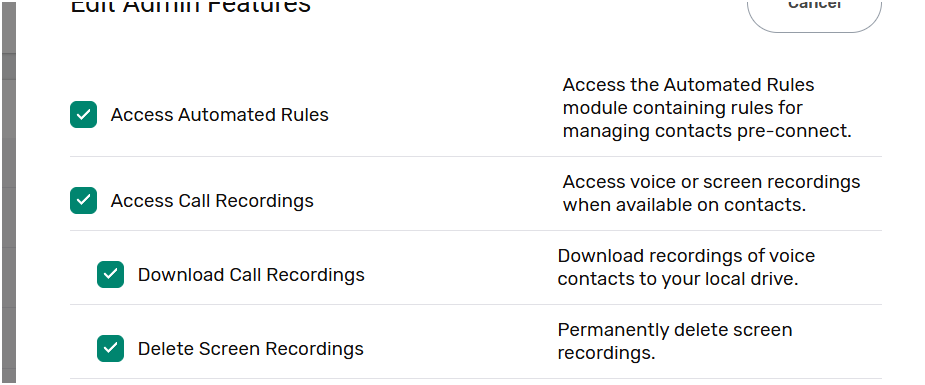The height and width of the screenshot is (385, 925).
Task: Click divider line below Delete Screen Recordings row
Action: (475, 379)
